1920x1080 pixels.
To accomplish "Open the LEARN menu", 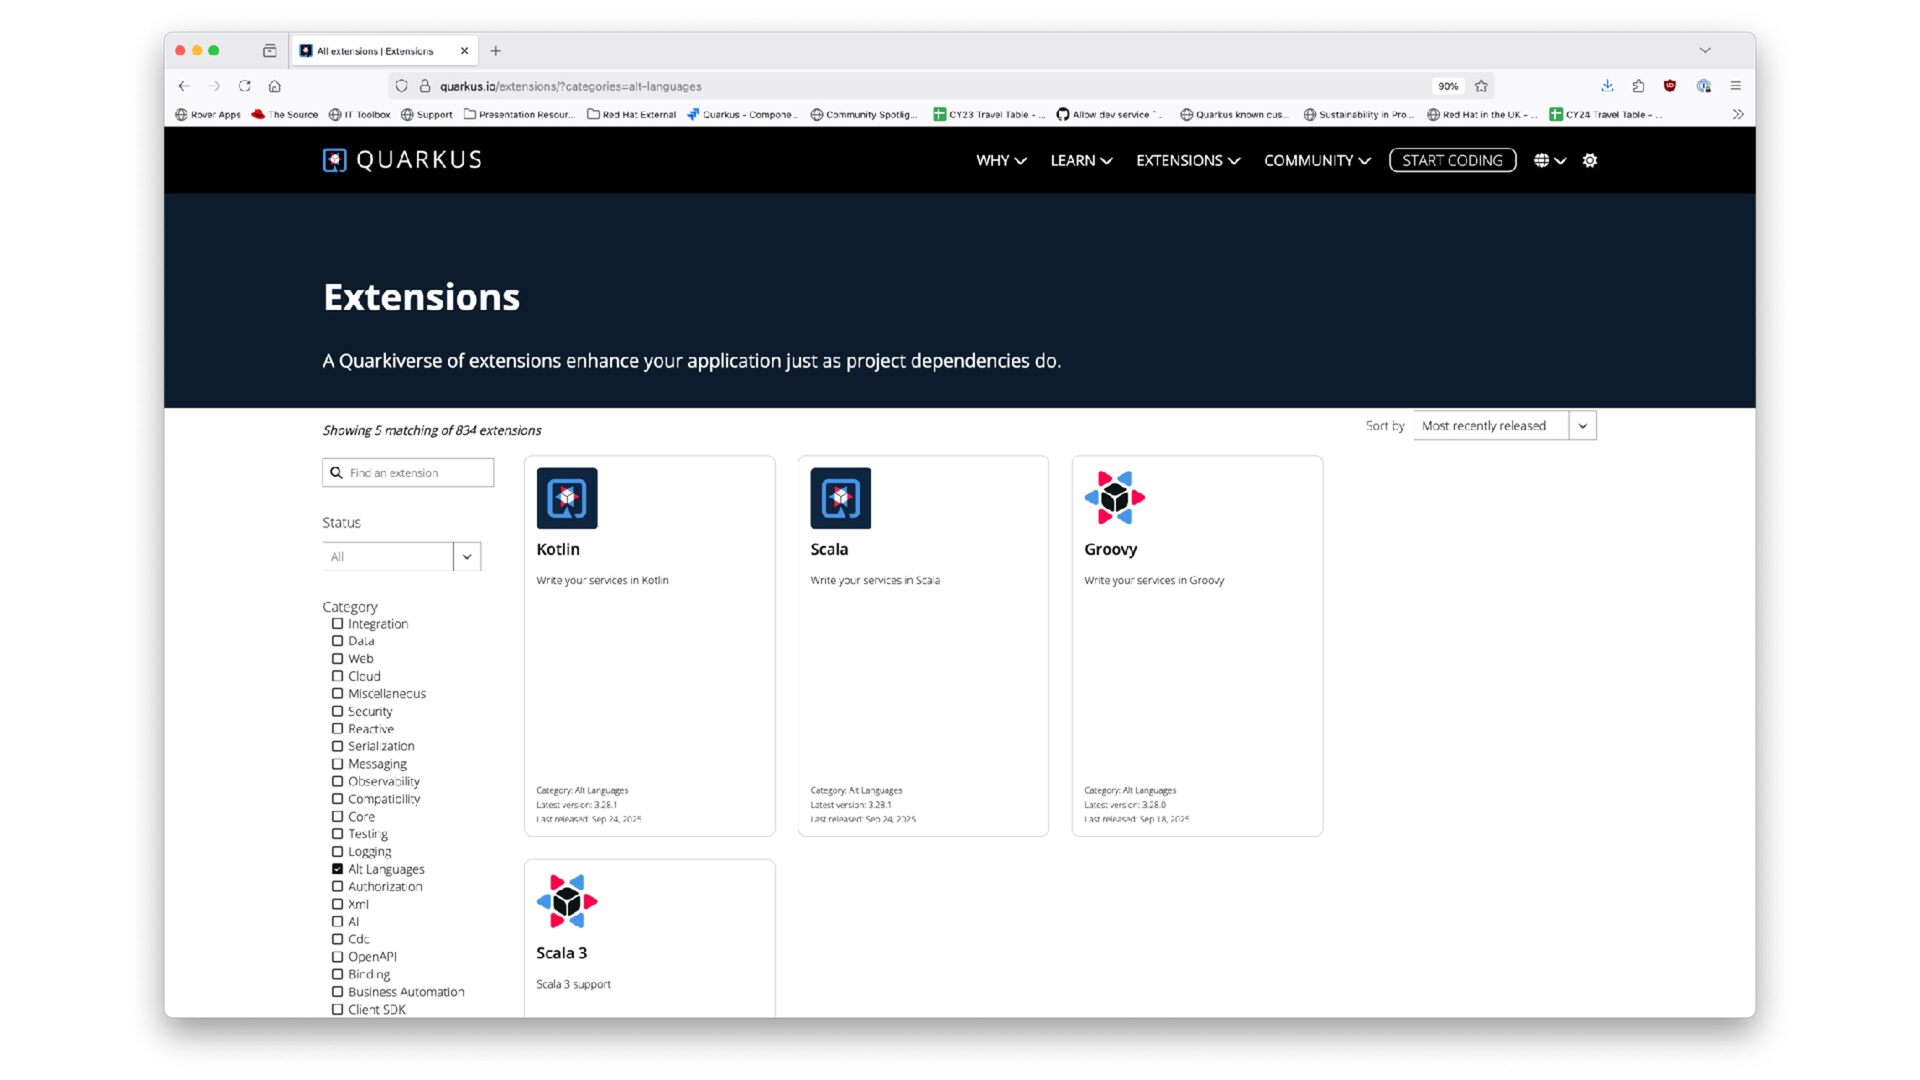I will click(1080, 160).
